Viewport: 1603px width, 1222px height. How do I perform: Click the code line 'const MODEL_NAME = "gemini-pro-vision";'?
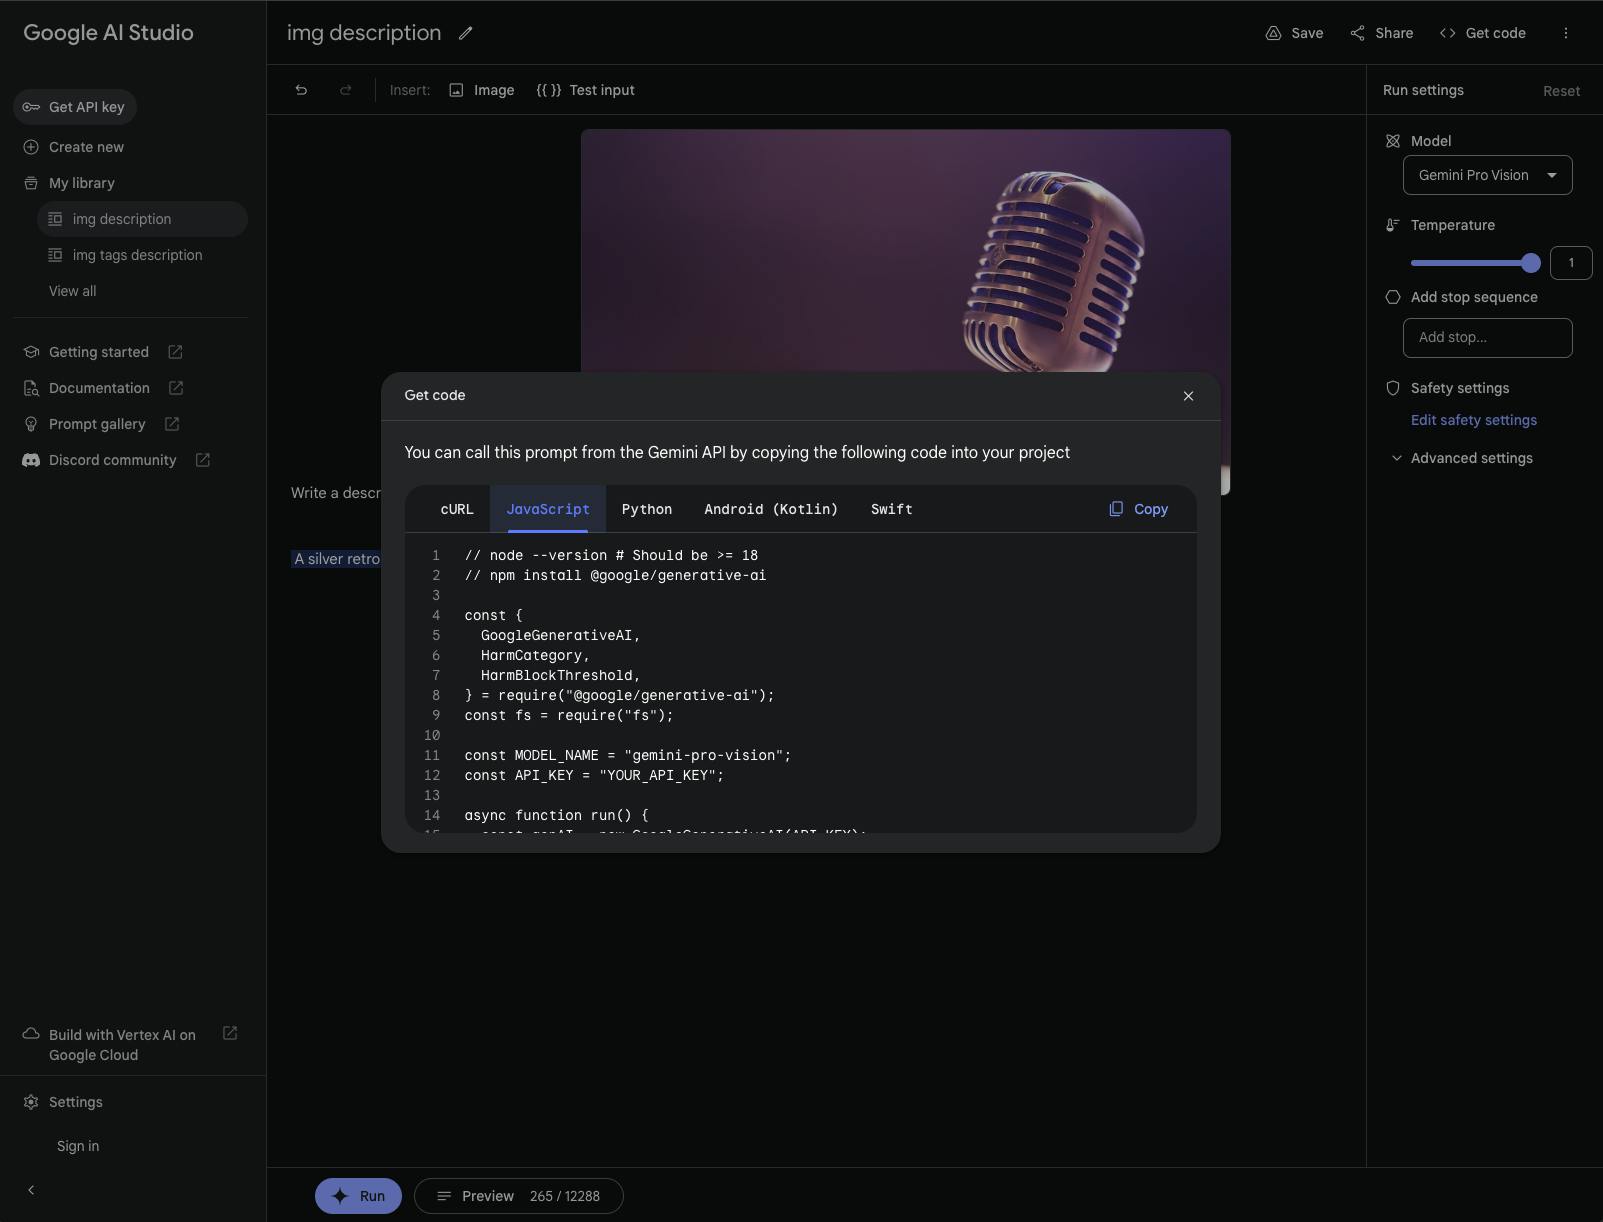coord(627,755)
